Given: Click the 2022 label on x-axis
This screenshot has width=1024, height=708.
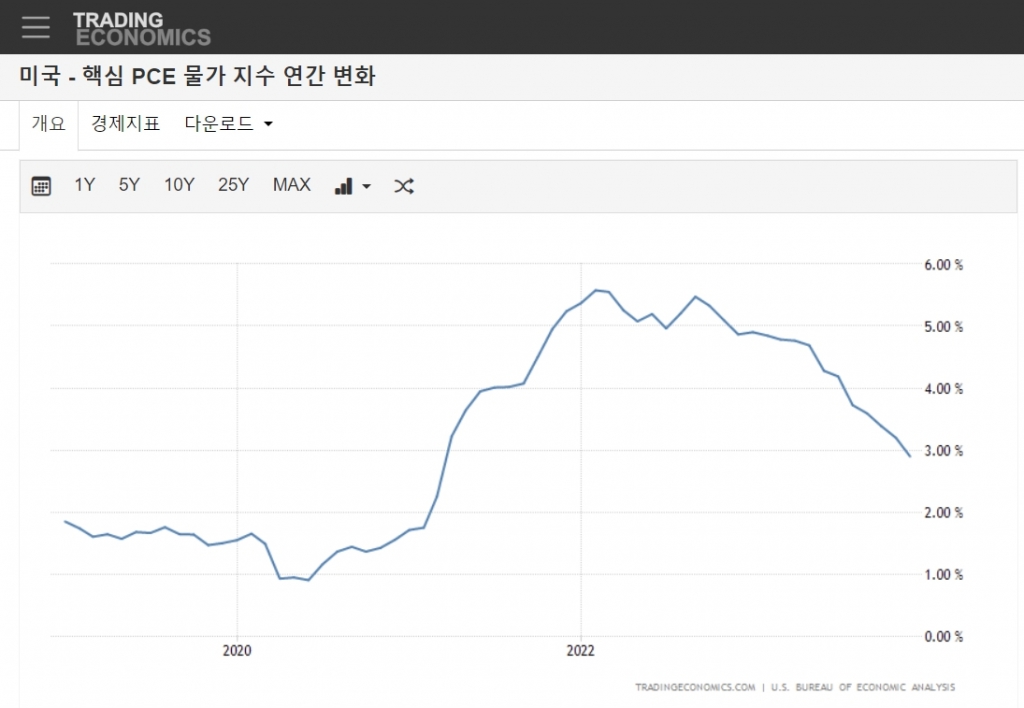Looking at the screenshot, I should (580, 650).
